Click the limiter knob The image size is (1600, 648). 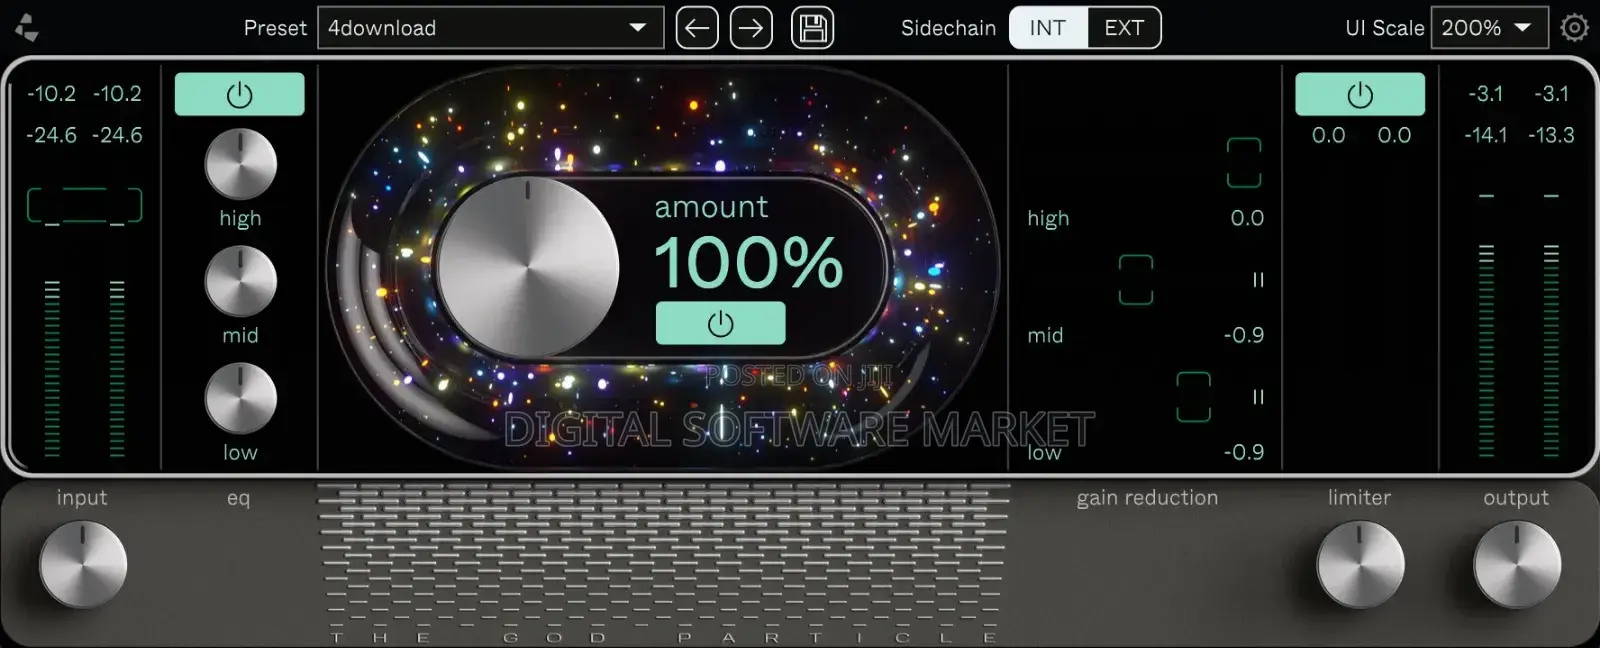pos(1360,564)
